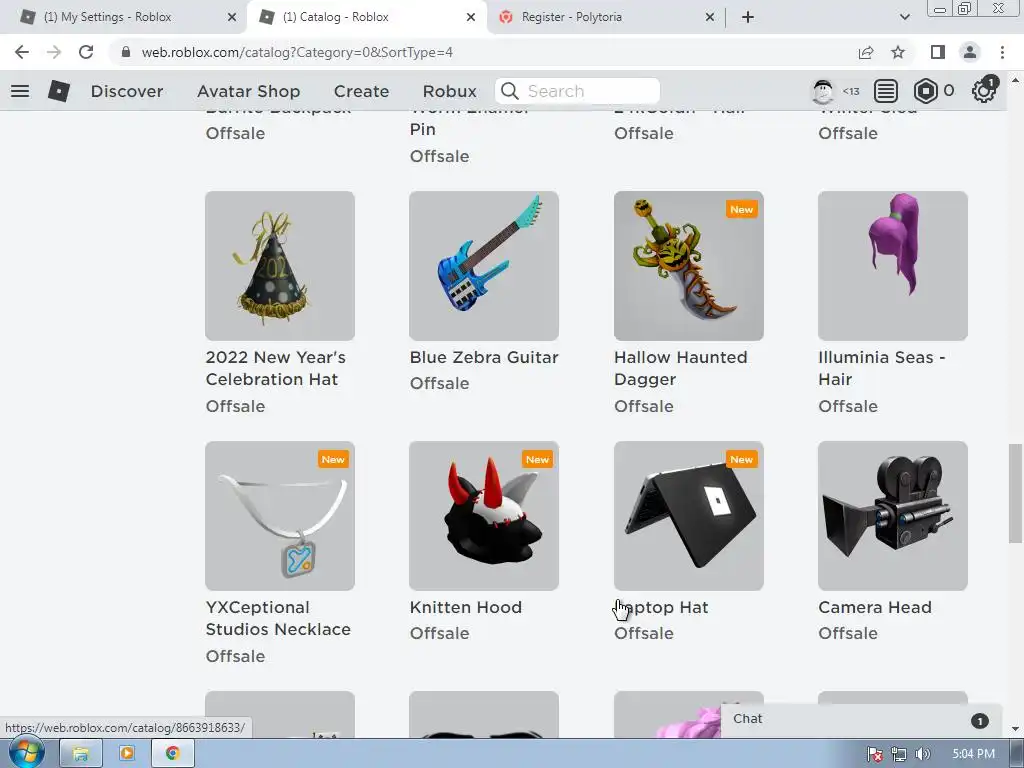Image resolution: width=1024 pixels, height=768 pixels.
Task: Close the Register - Polytoria tab
Action: tap(710, 17)
